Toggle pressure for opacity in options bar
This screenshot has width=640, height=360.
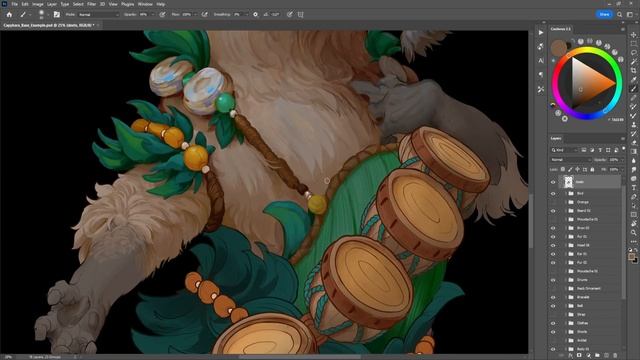click(162, 14)
